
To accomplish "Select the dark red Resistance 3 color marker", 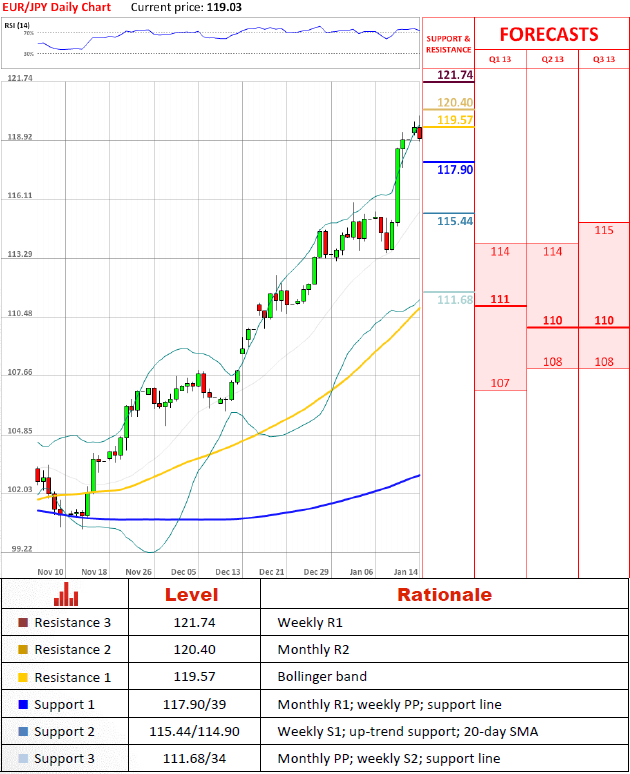I will [23, 622].
